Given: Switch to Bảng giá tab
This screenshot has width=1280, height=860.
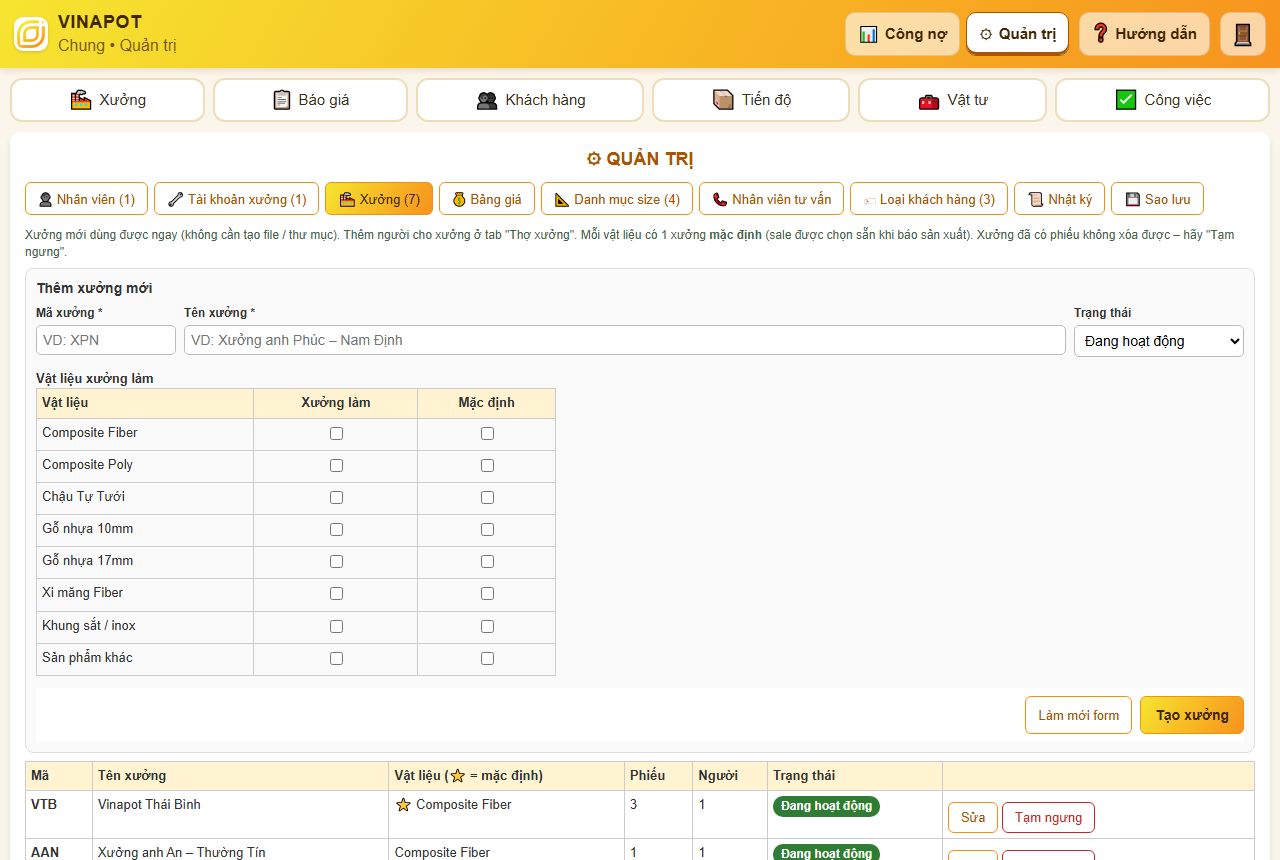Looking at the screenshot, I should pyautogui.click(x=486, y=199).
